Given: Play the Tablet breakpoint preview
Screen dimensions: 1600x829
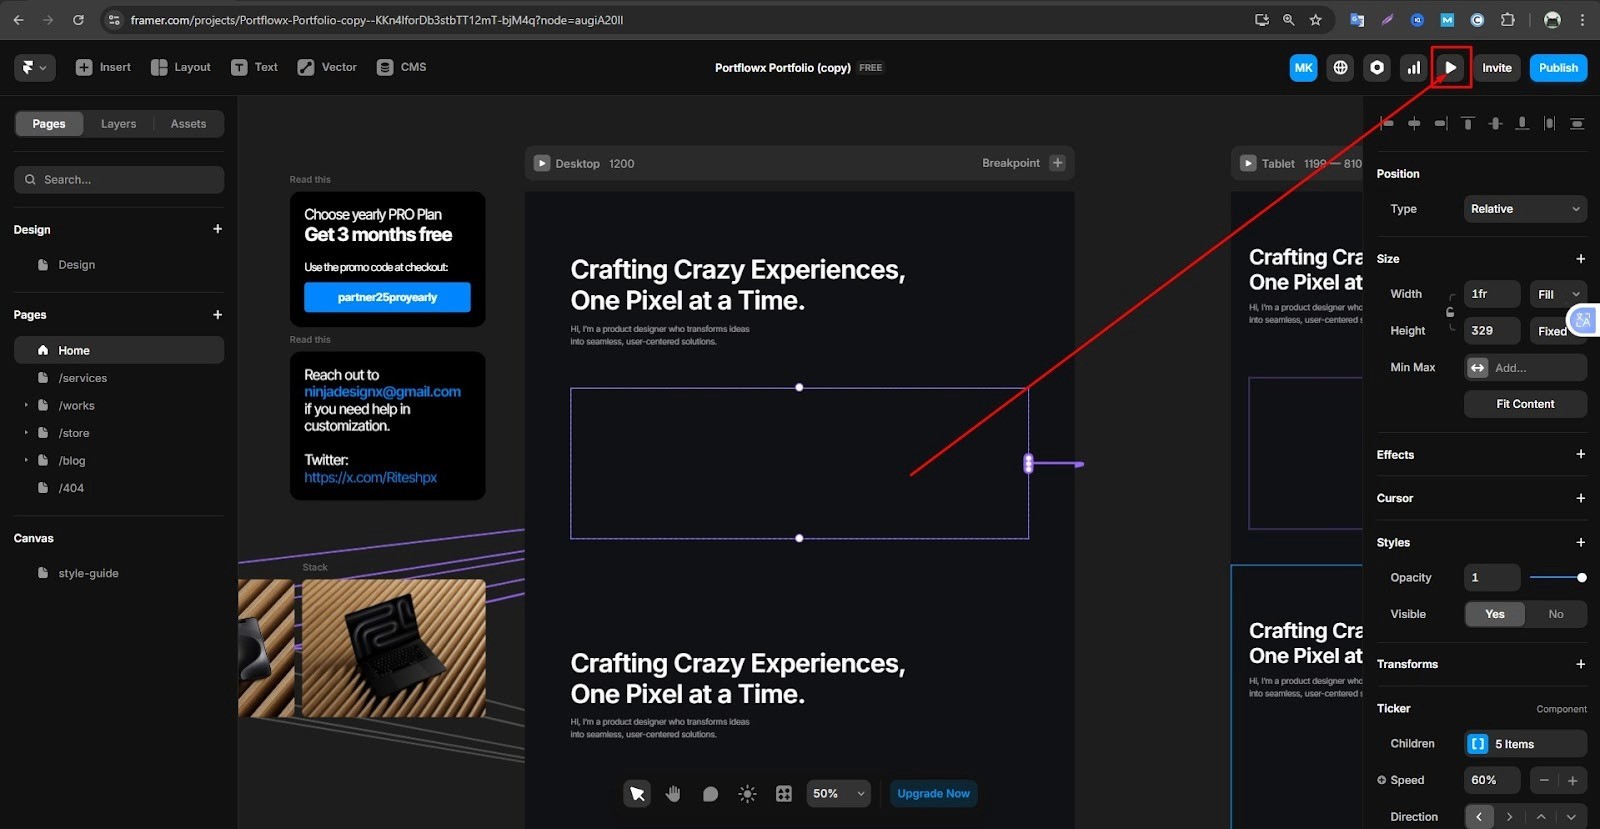Looking at the screenshot, I should click(x=1248, y=163).
